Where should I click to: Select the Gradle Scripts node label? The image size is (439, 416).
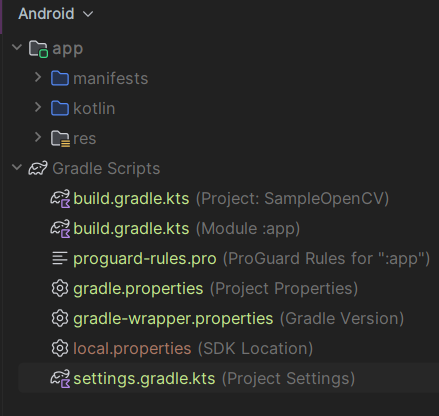[x=106, y=169]
